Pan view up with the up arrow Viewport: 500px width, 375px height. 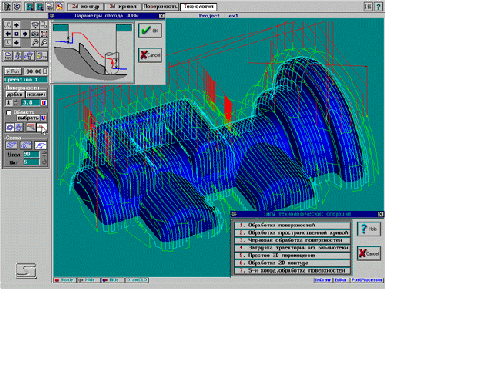[16, 25]
